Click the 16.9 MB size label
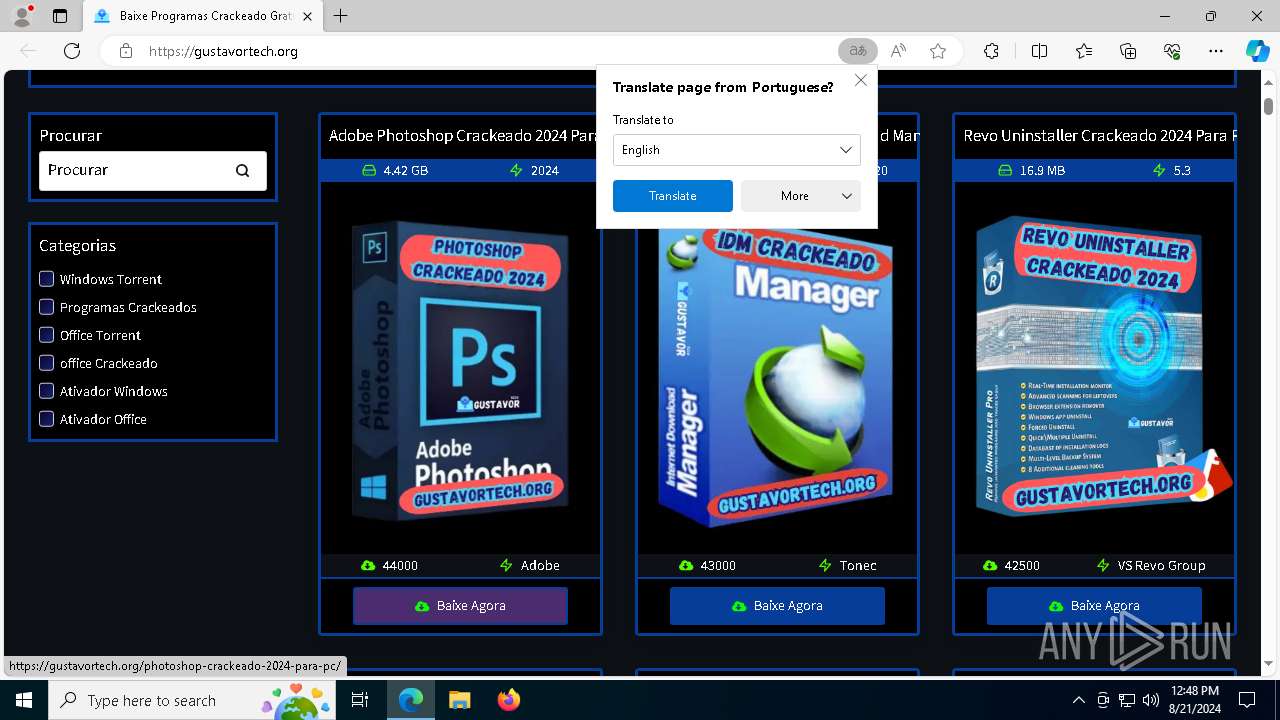 pyautogui.click(x=1042, y=171)
